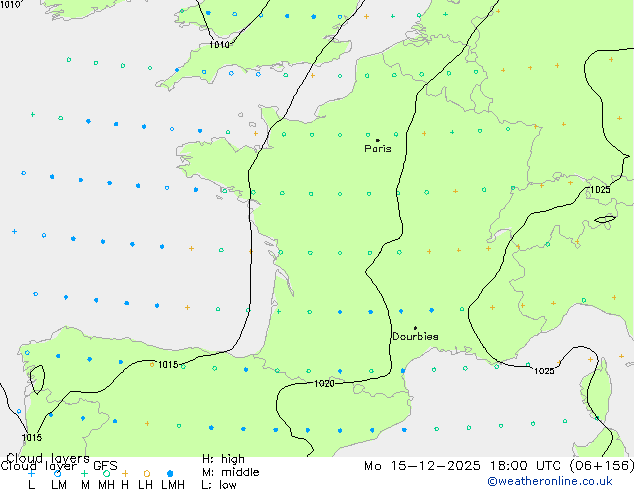Click the orange plus H legend symbol
634x490 pixels.
tap(125, 473)
